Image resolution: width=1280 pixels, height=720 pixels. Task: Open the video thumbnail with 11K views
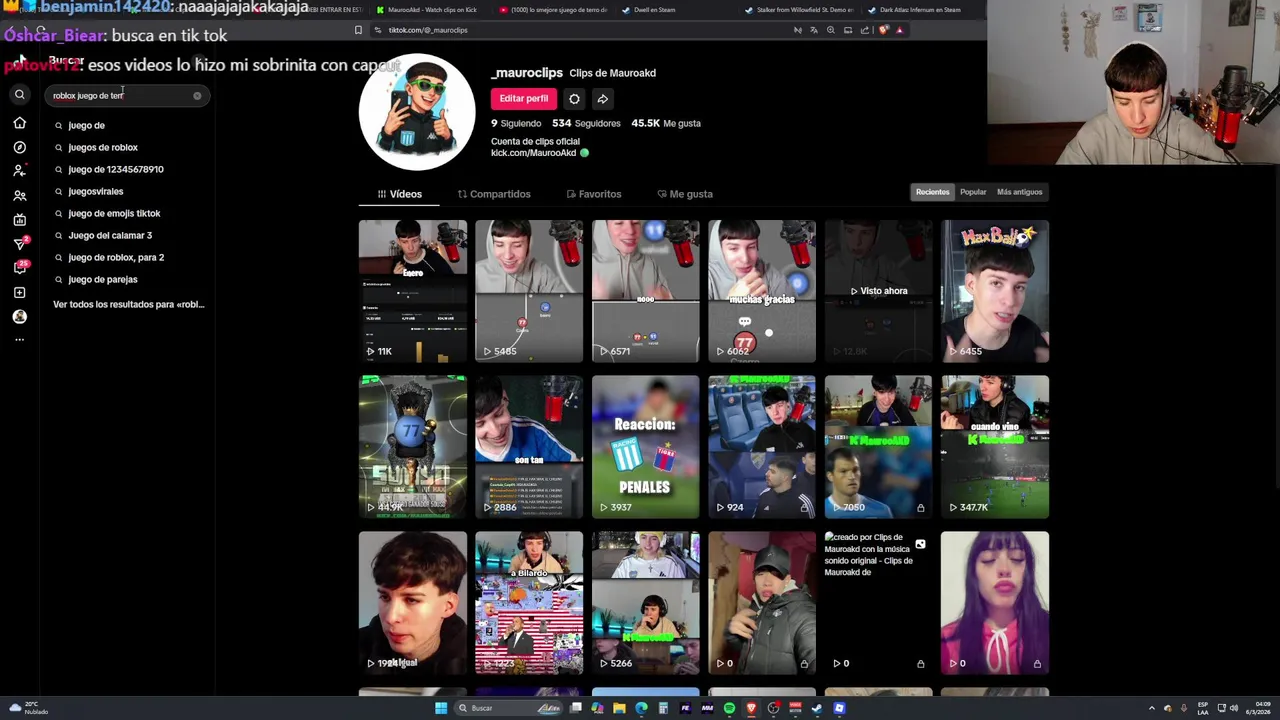[x=412, y=291]
